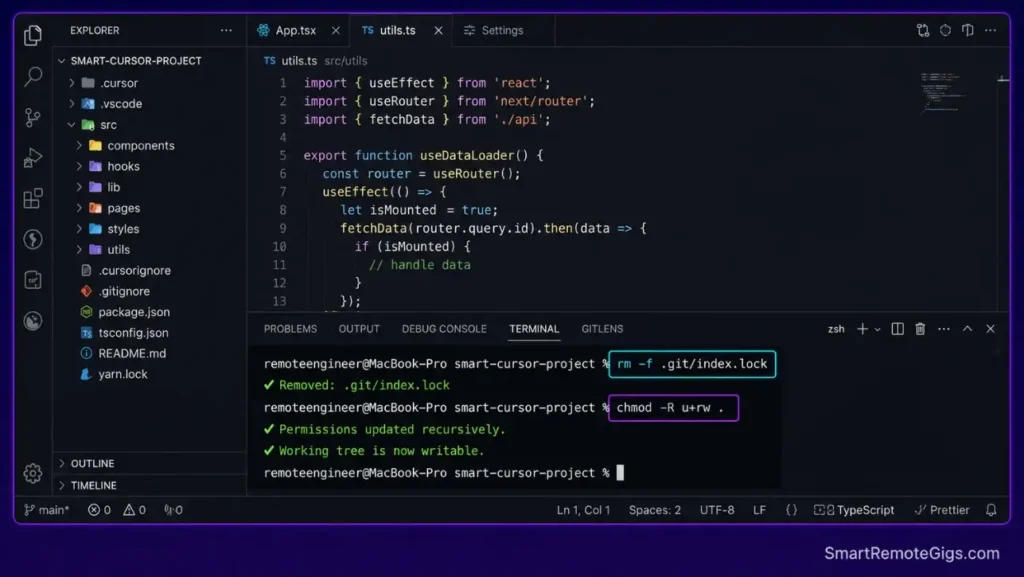
Task: Click UTF-8 encoding in the status bar
Action: click(717, 510)
